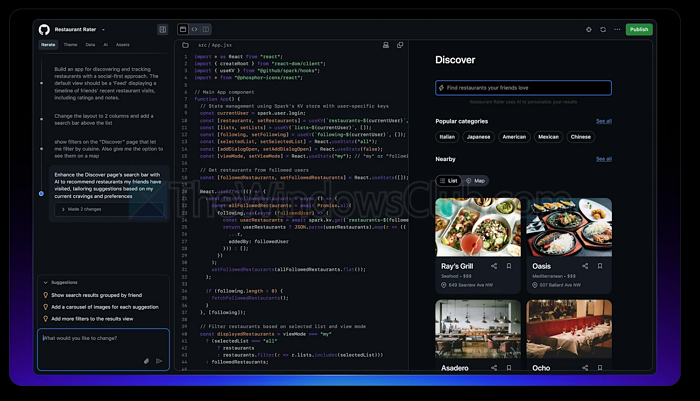Click the target icon left of refresh
The height and width of the screenshot is (401, 700).
pyautogui.click(x=589, y=29)
